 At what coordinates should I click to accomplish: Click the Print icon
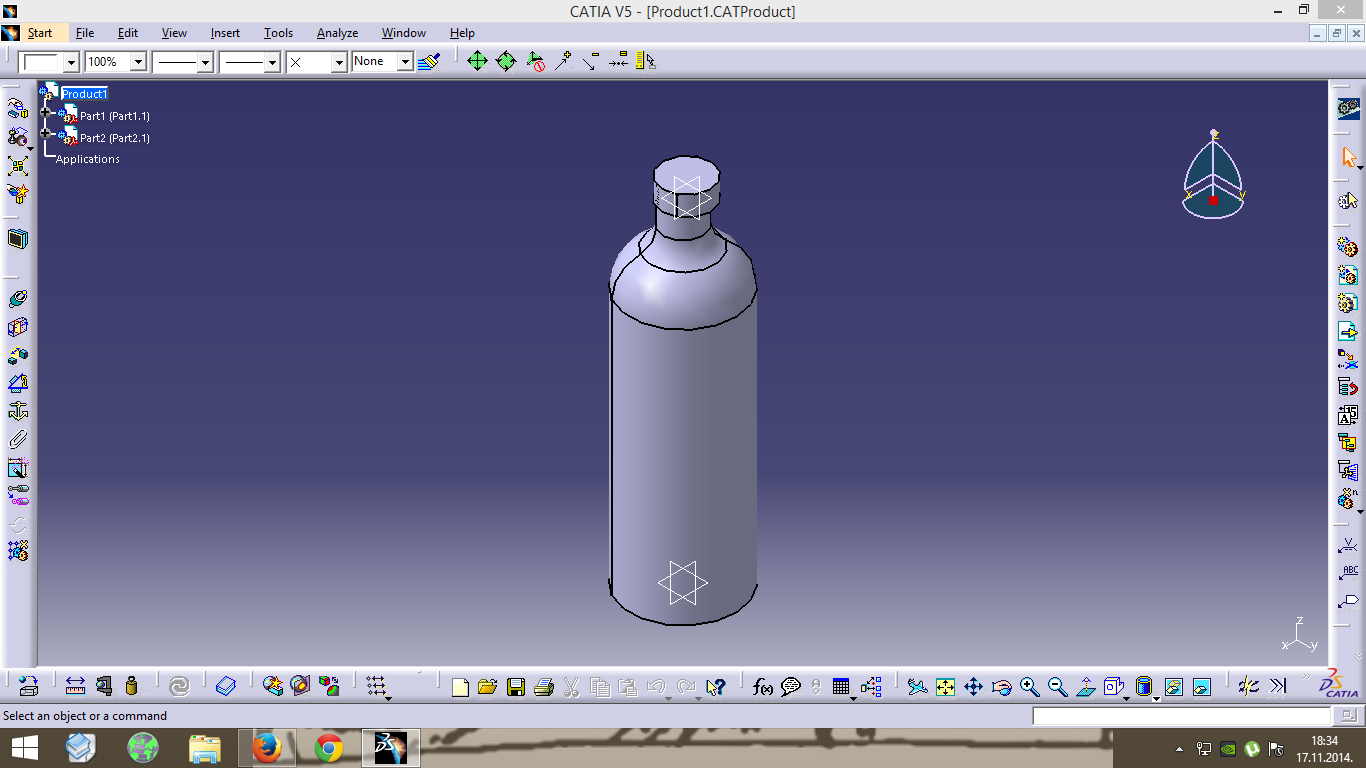544,687
